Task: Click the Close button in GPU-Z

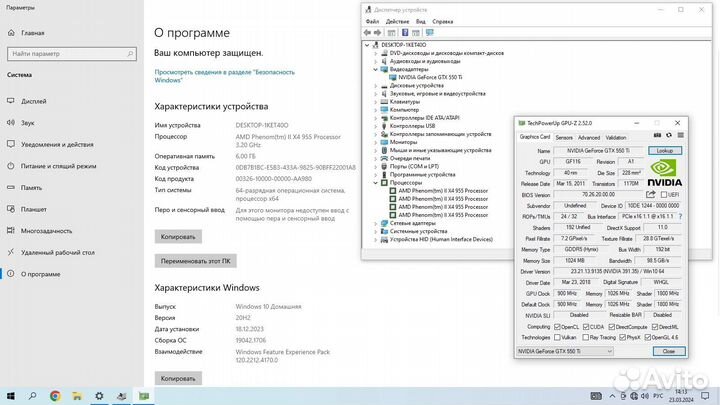Action: [x=669, y=351]
